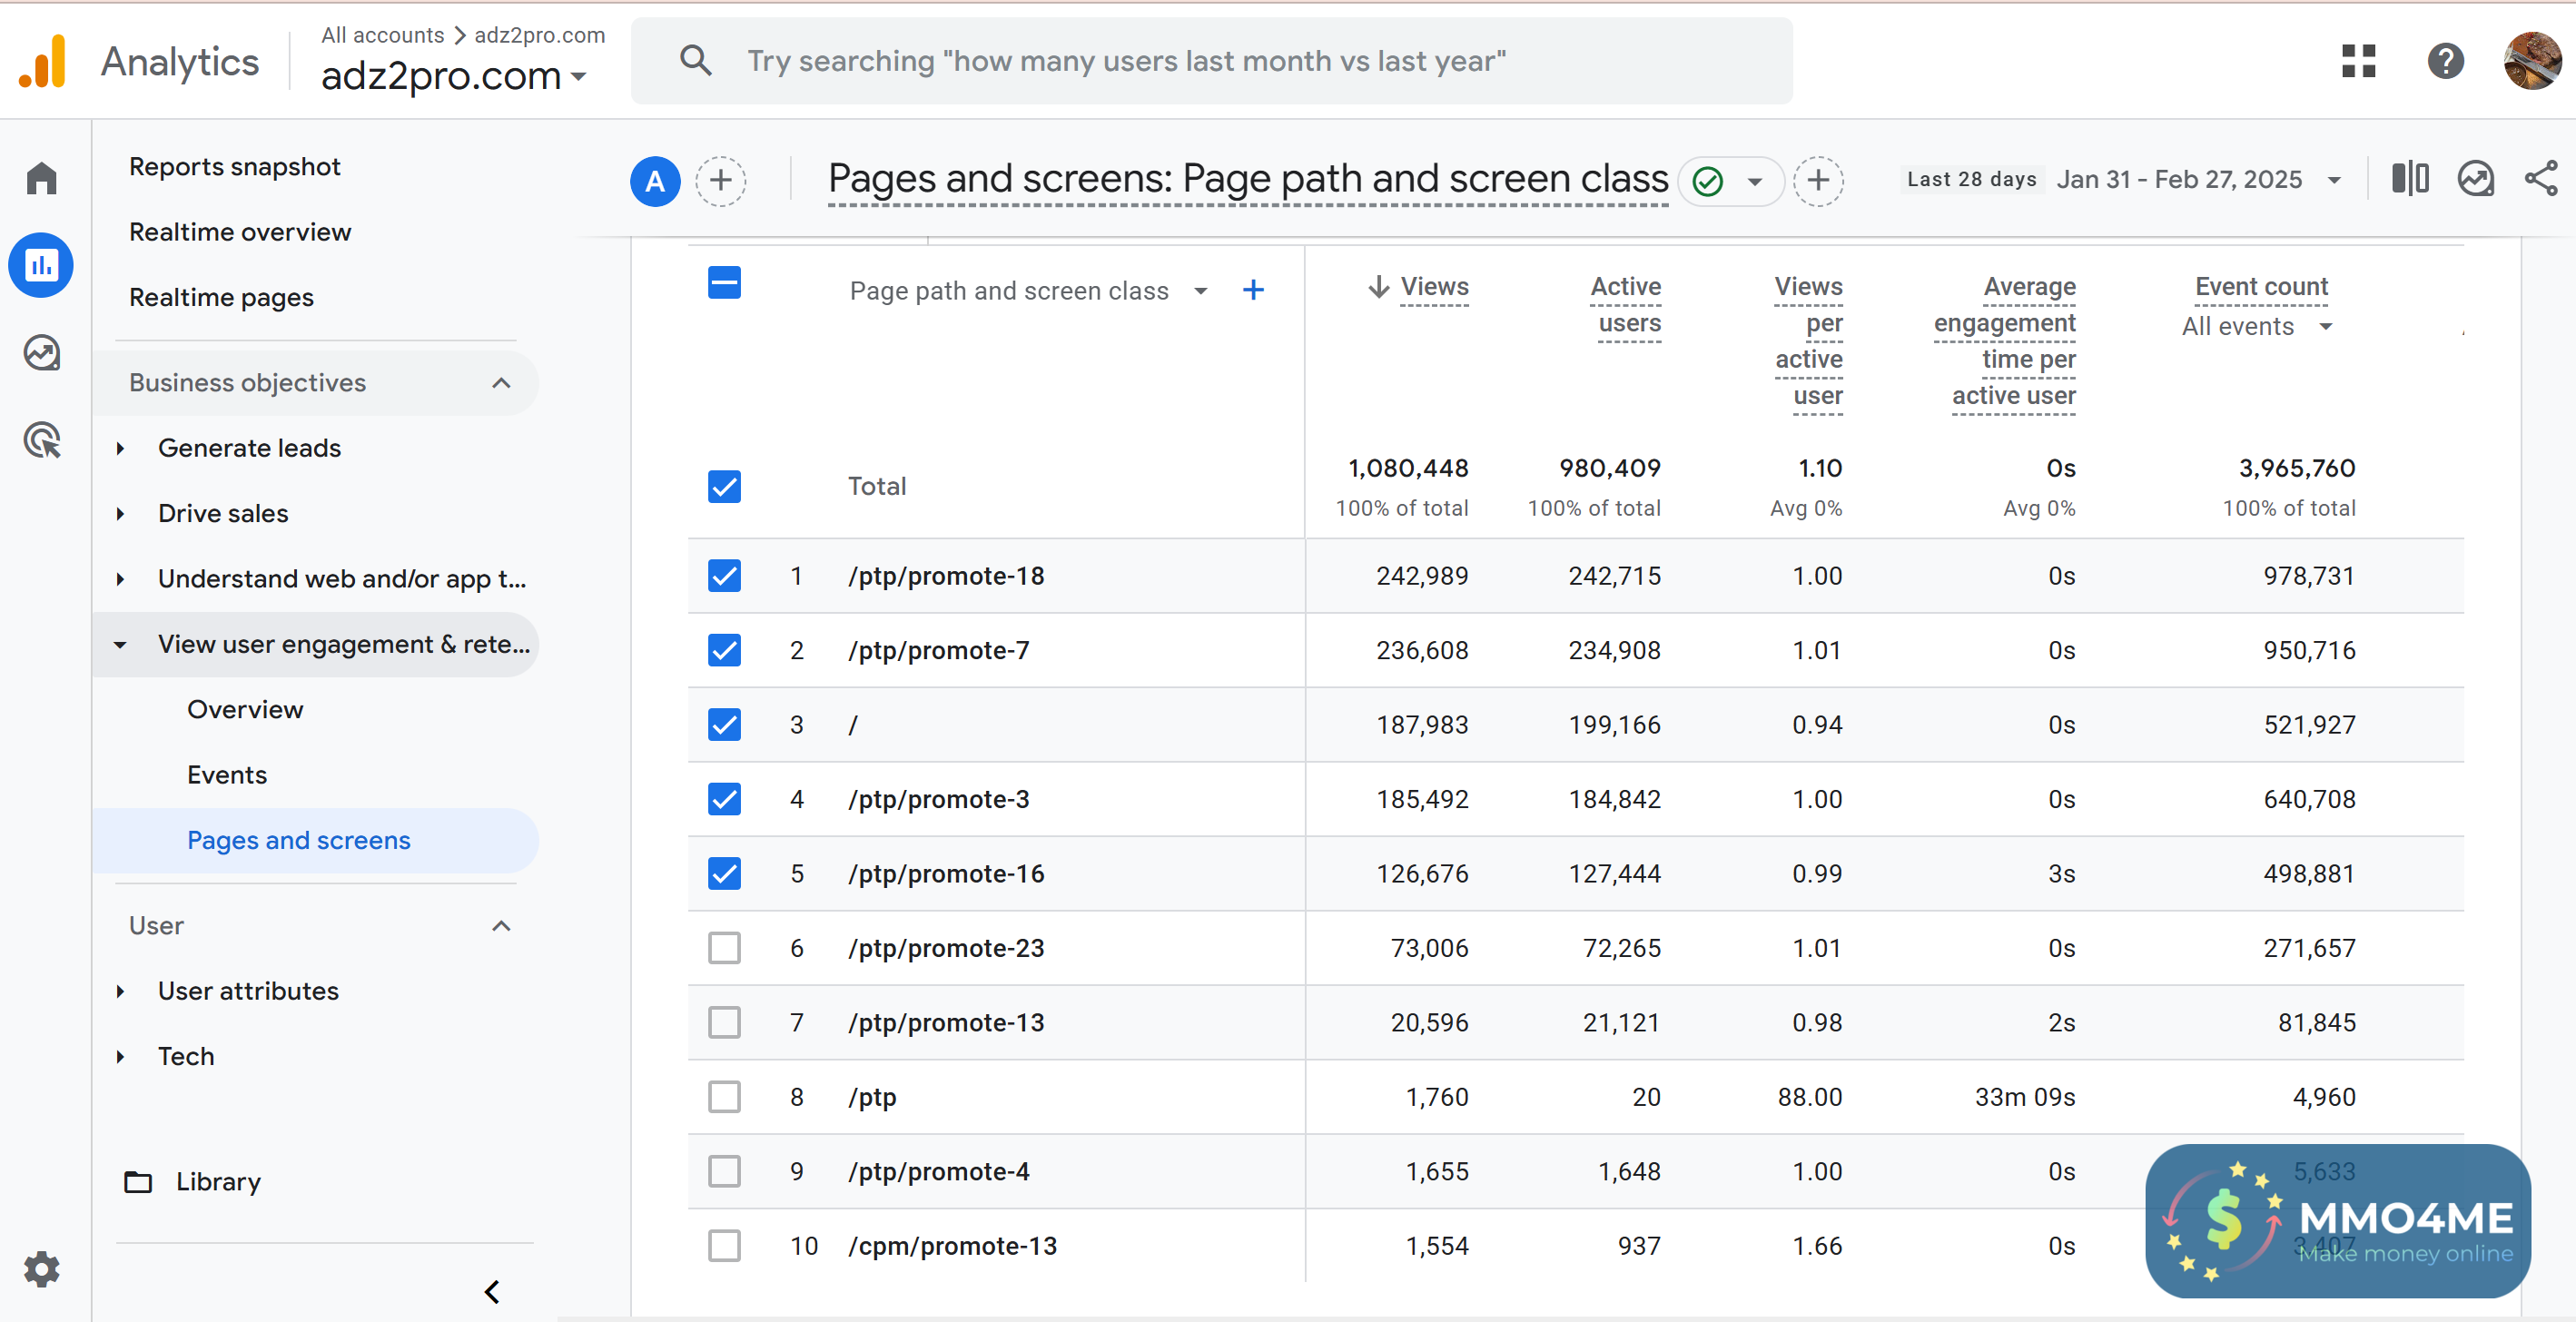The height and width of the screenshot is (1322, 2576).
Task: Open the Advertising icon in the left rail
Action: pos(41,440)
